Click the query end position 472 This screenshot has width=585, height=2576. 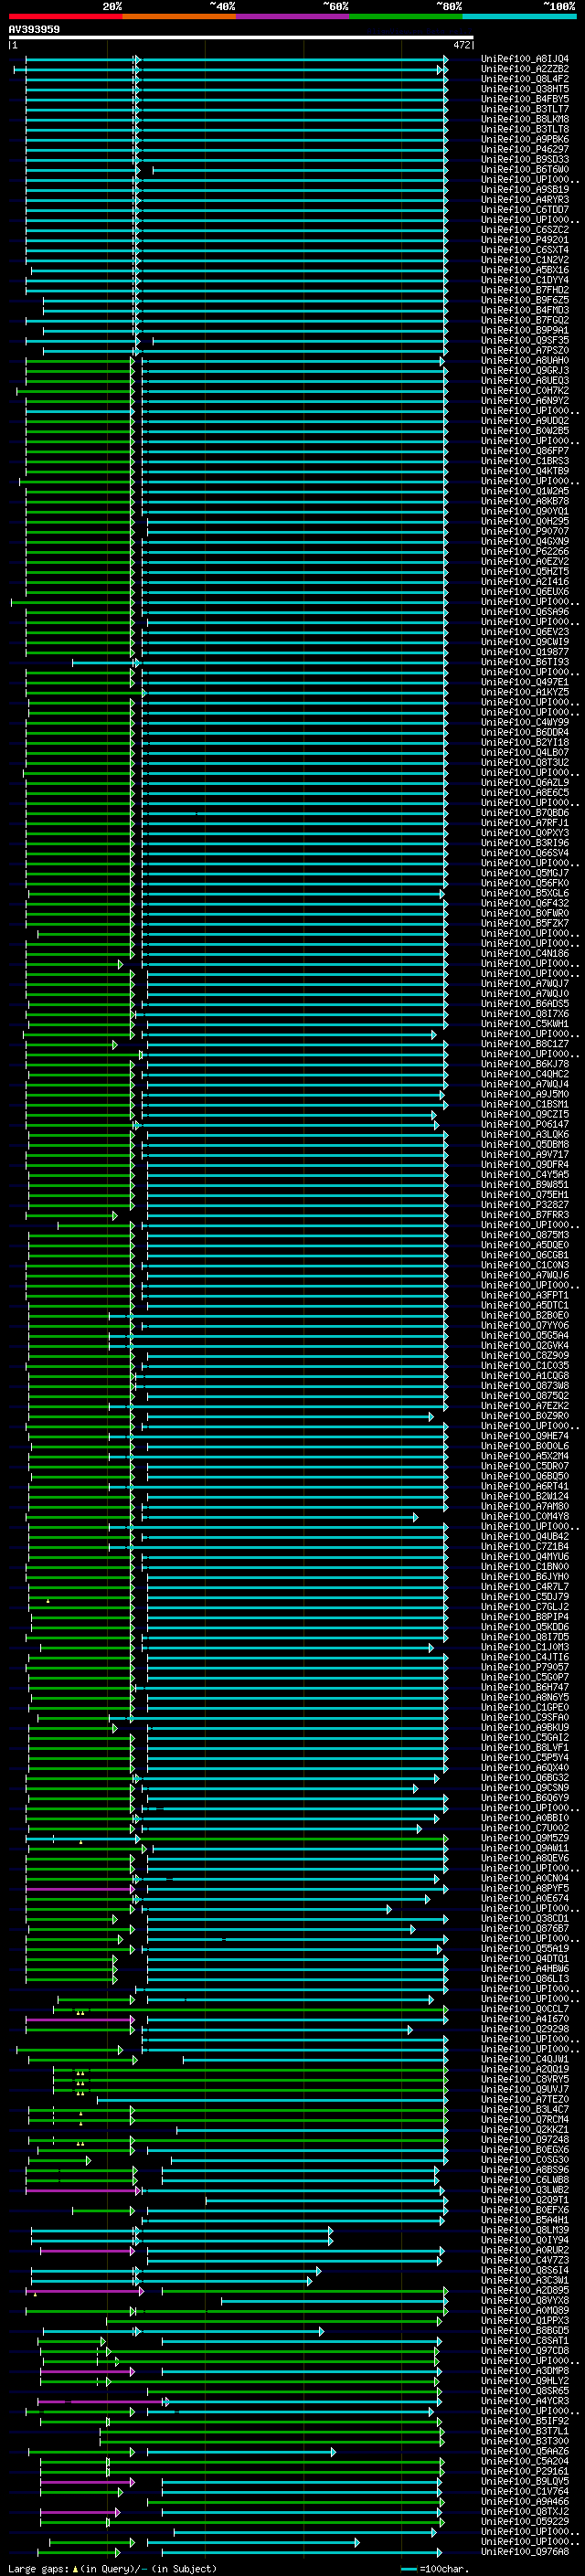tap(461, 45)
